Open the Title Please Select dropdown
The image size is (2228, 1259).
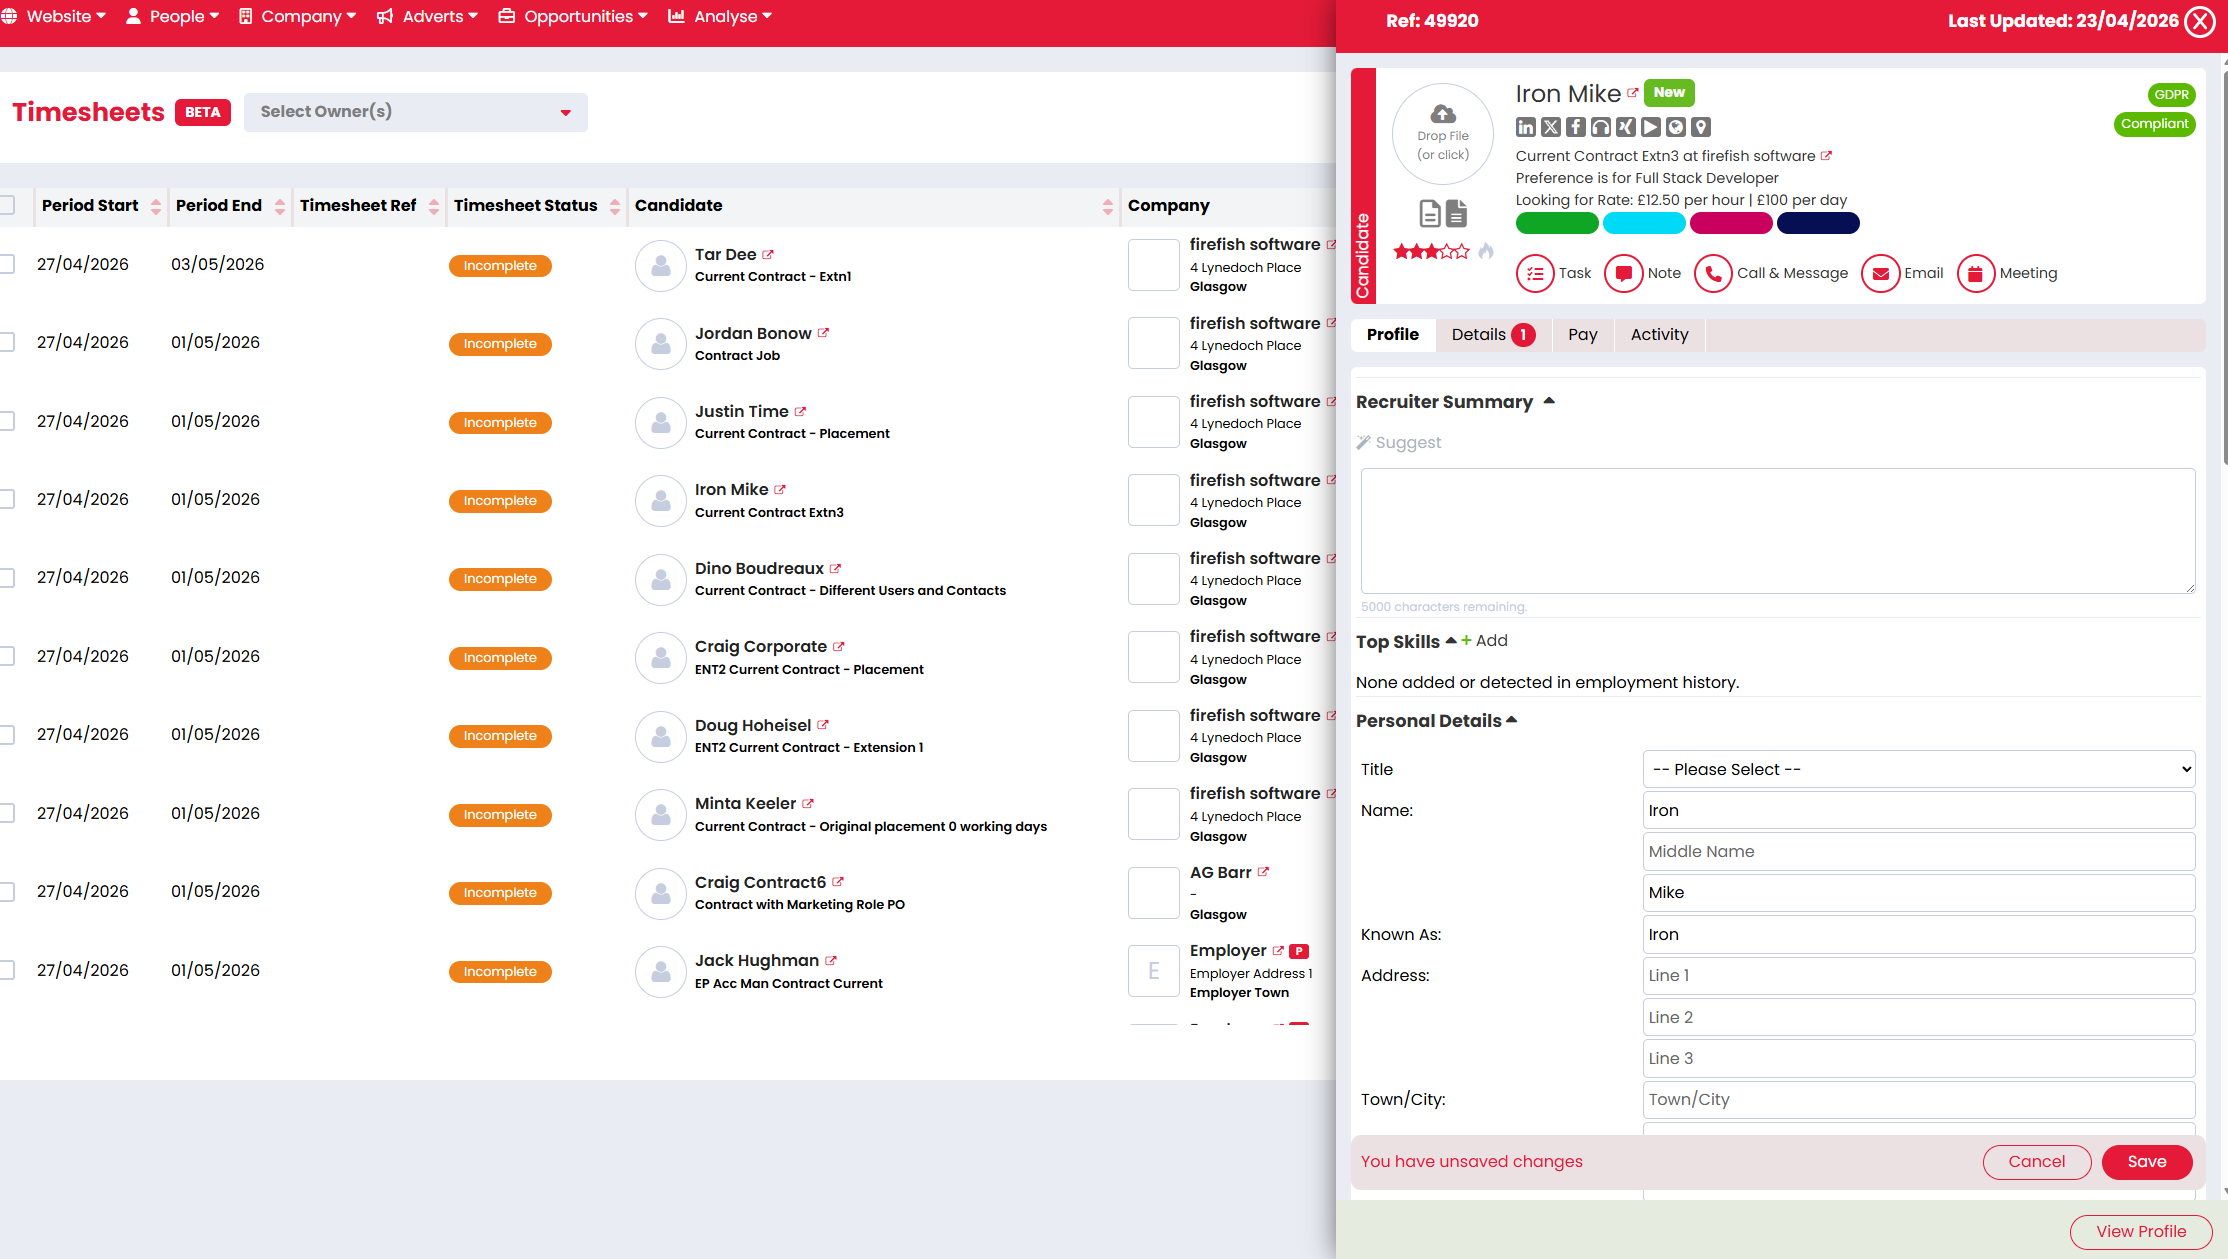click(1918, 769)
